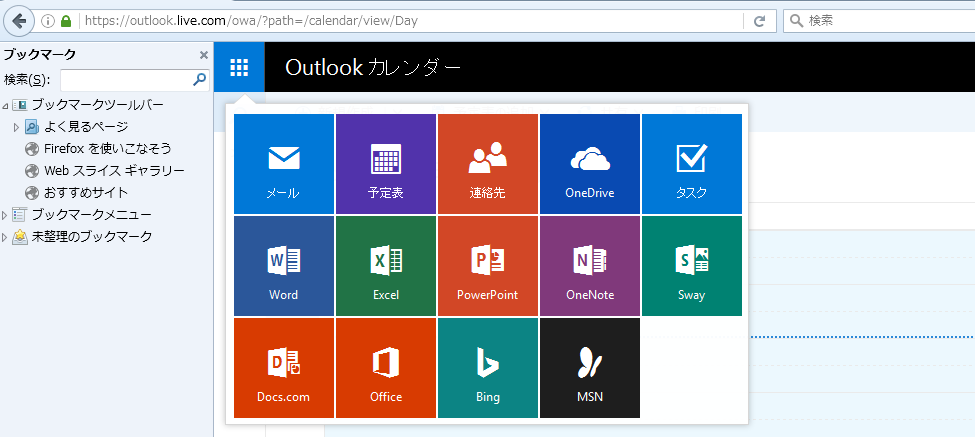Close the ブックマーク sidebar panel
The image size is (975, 437).
(203, 55)
